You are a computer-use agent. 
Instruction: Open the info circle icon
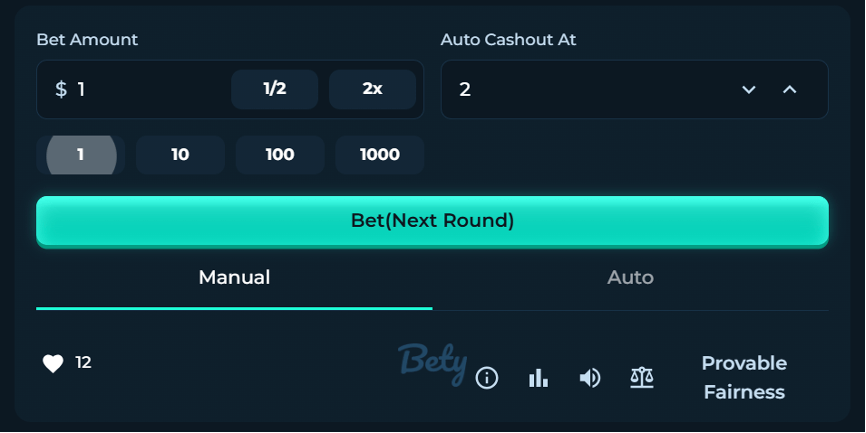(x=487, y=378)
